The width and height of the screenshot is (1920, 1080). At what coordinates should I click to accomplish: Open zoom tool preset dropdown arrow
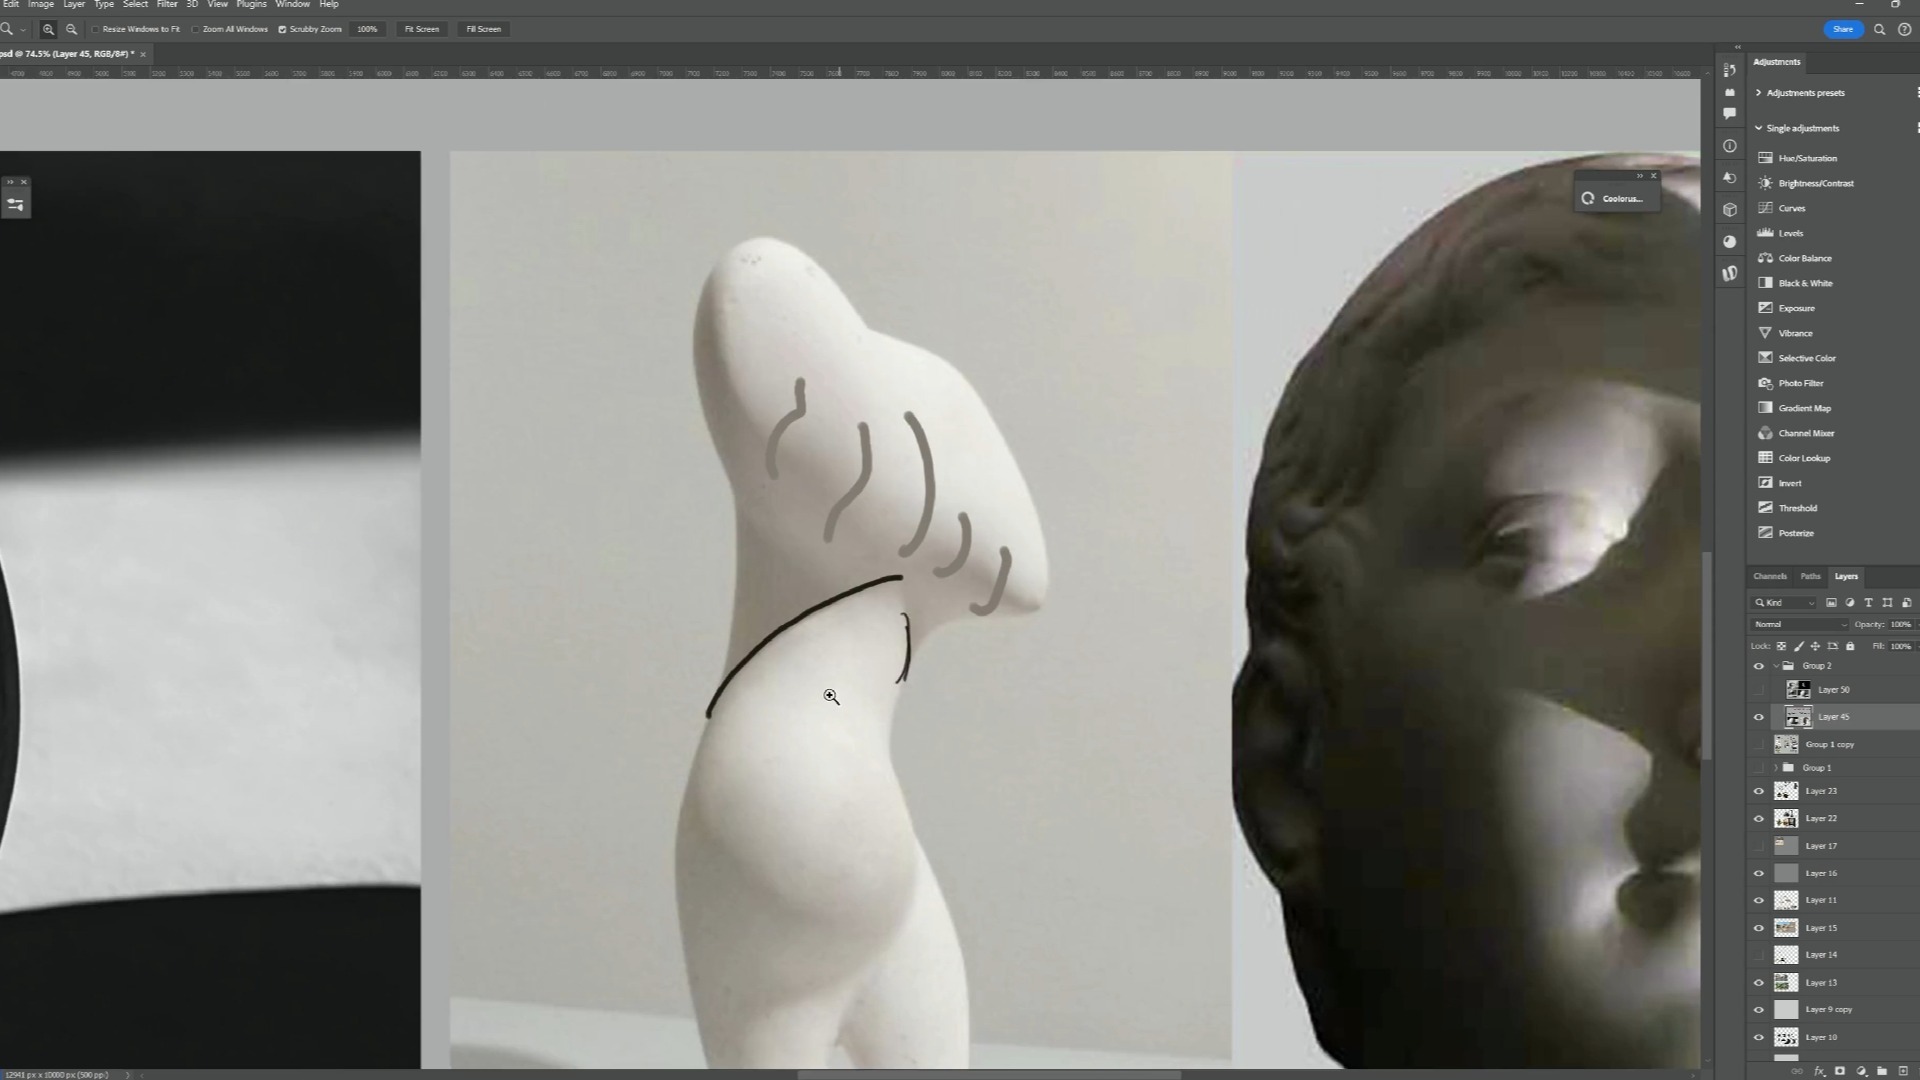click(22, 30)
